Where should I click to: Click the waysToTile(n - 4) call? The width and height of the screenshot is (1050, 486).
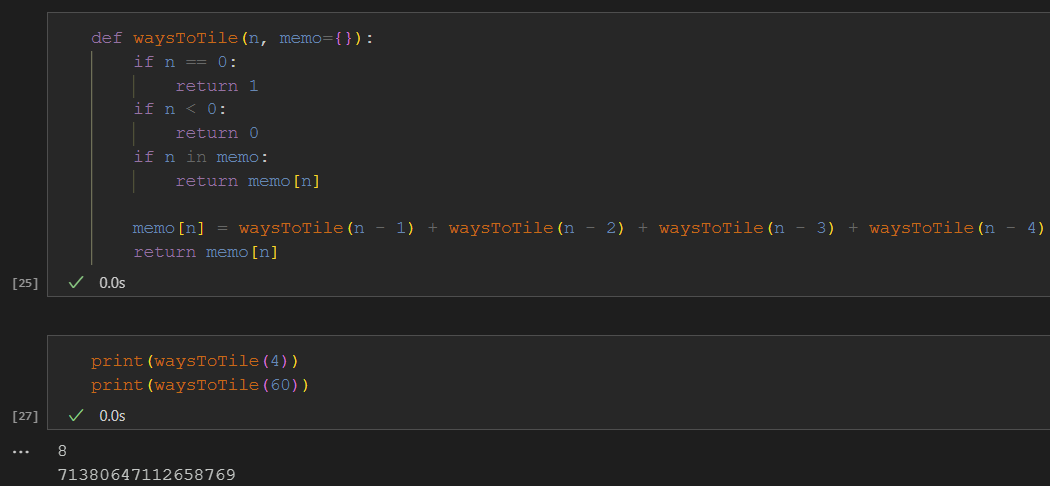click(x=958, y=228)
